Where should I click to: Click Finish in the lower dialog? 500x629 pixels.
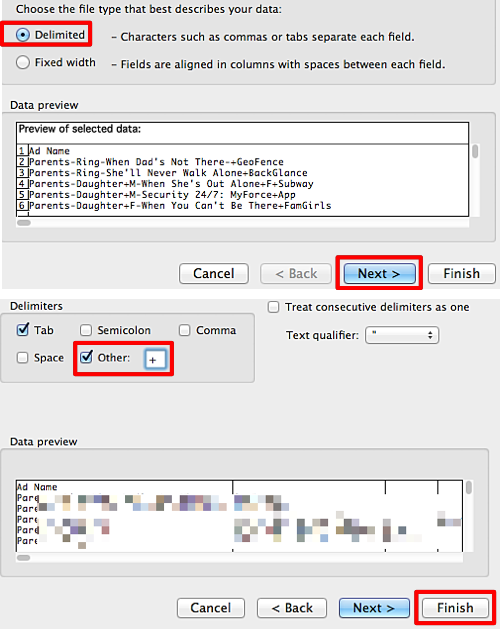point(455,608)
